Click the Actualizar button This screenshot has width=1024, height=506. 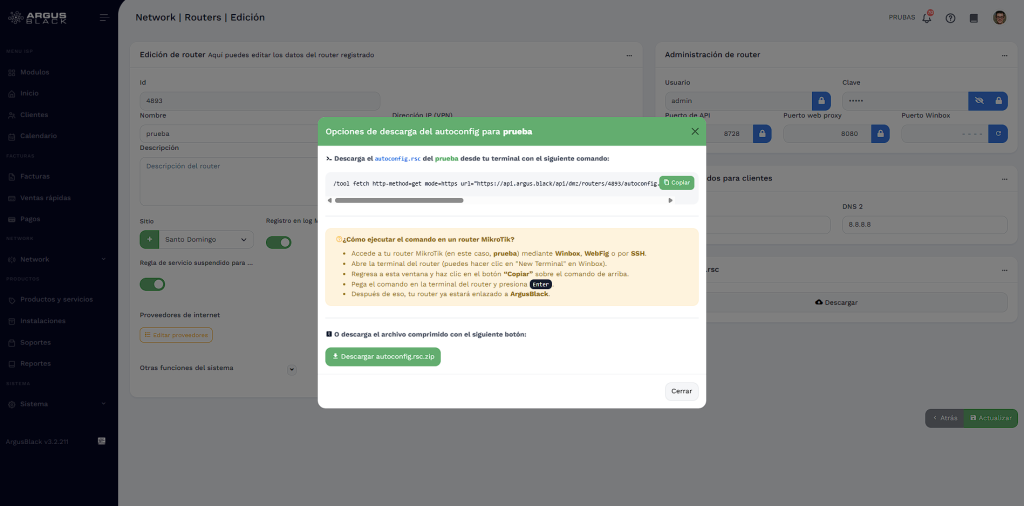click(x=991, y=418)
